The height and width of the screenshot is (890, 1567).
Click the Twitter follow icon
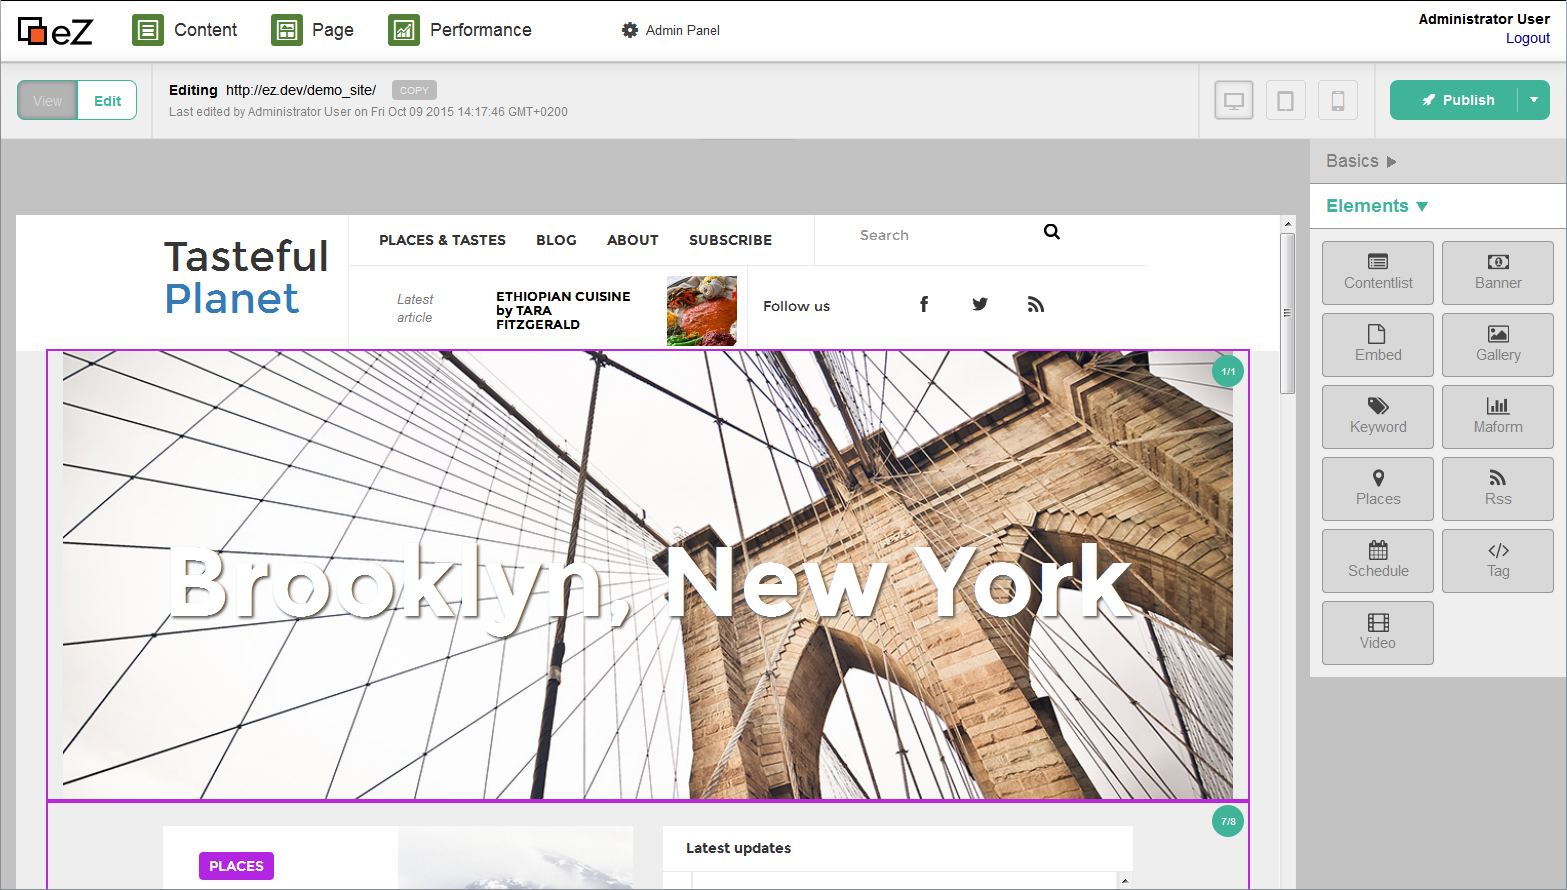(x=980, y=304)
